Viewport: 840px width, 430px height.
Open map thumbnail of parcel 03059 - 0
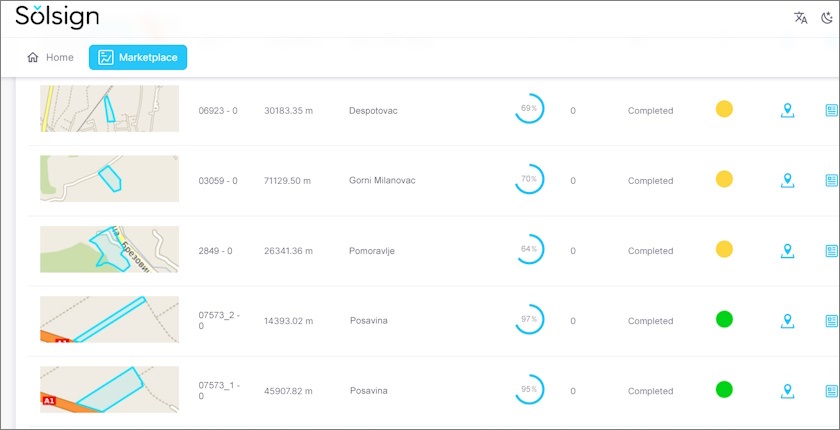pos(109,179)
